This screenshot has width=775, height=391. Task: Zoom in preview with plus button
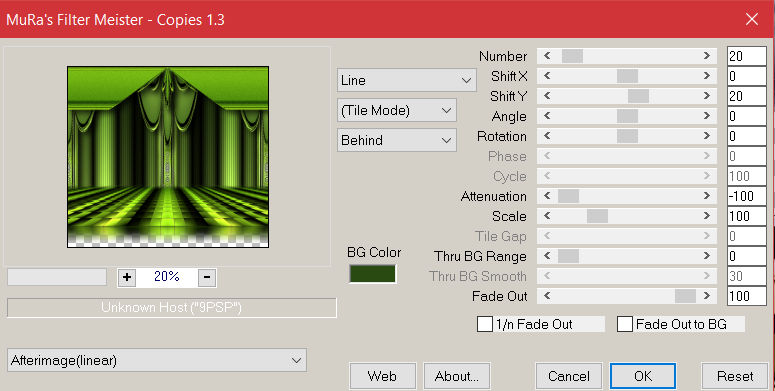[127, 277]
